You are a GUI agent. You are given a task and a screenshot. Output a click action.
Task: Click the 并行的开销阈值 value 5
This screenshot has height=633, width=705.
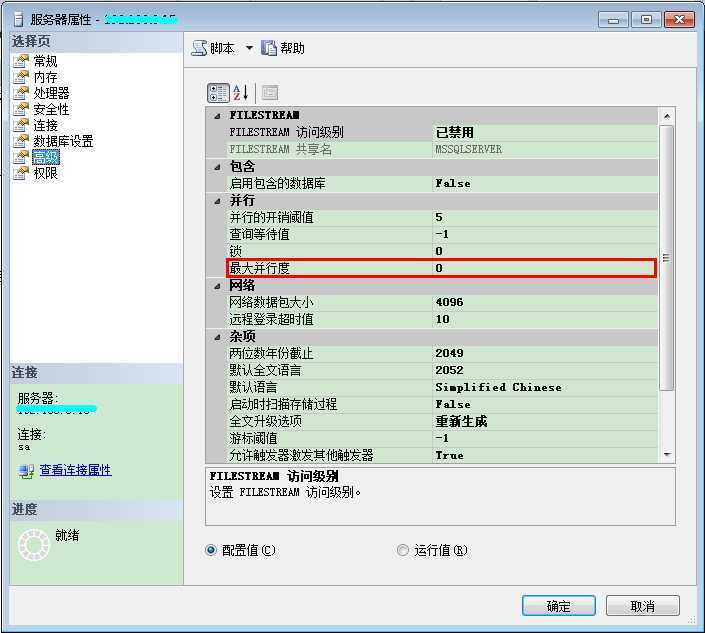point(439,218)
